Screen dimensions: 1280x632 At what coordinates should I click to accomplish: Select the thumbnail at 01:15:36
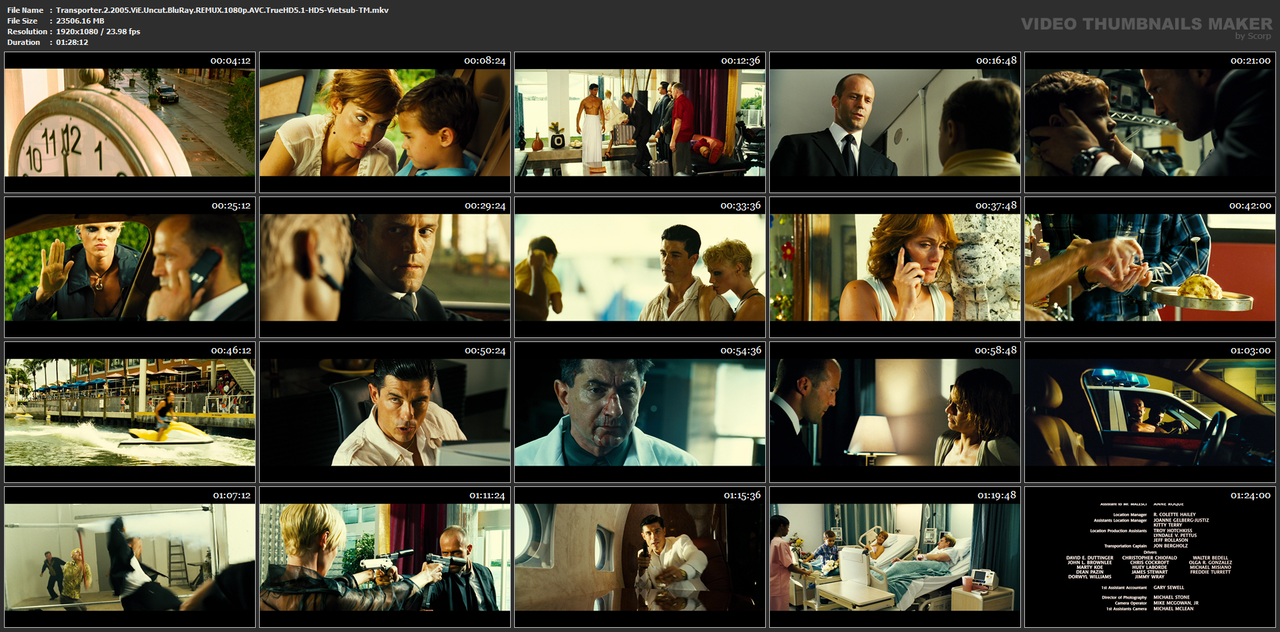(640, 557)
